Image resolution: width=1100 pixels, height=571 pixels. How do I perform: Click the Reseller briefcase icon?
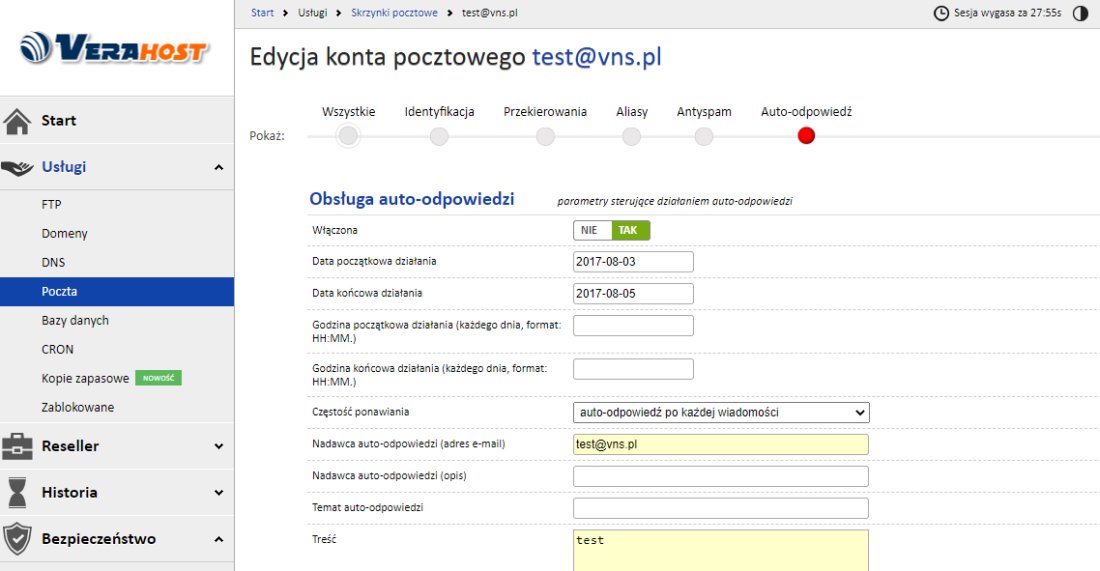pyautogui.click(x=17, y=446)
